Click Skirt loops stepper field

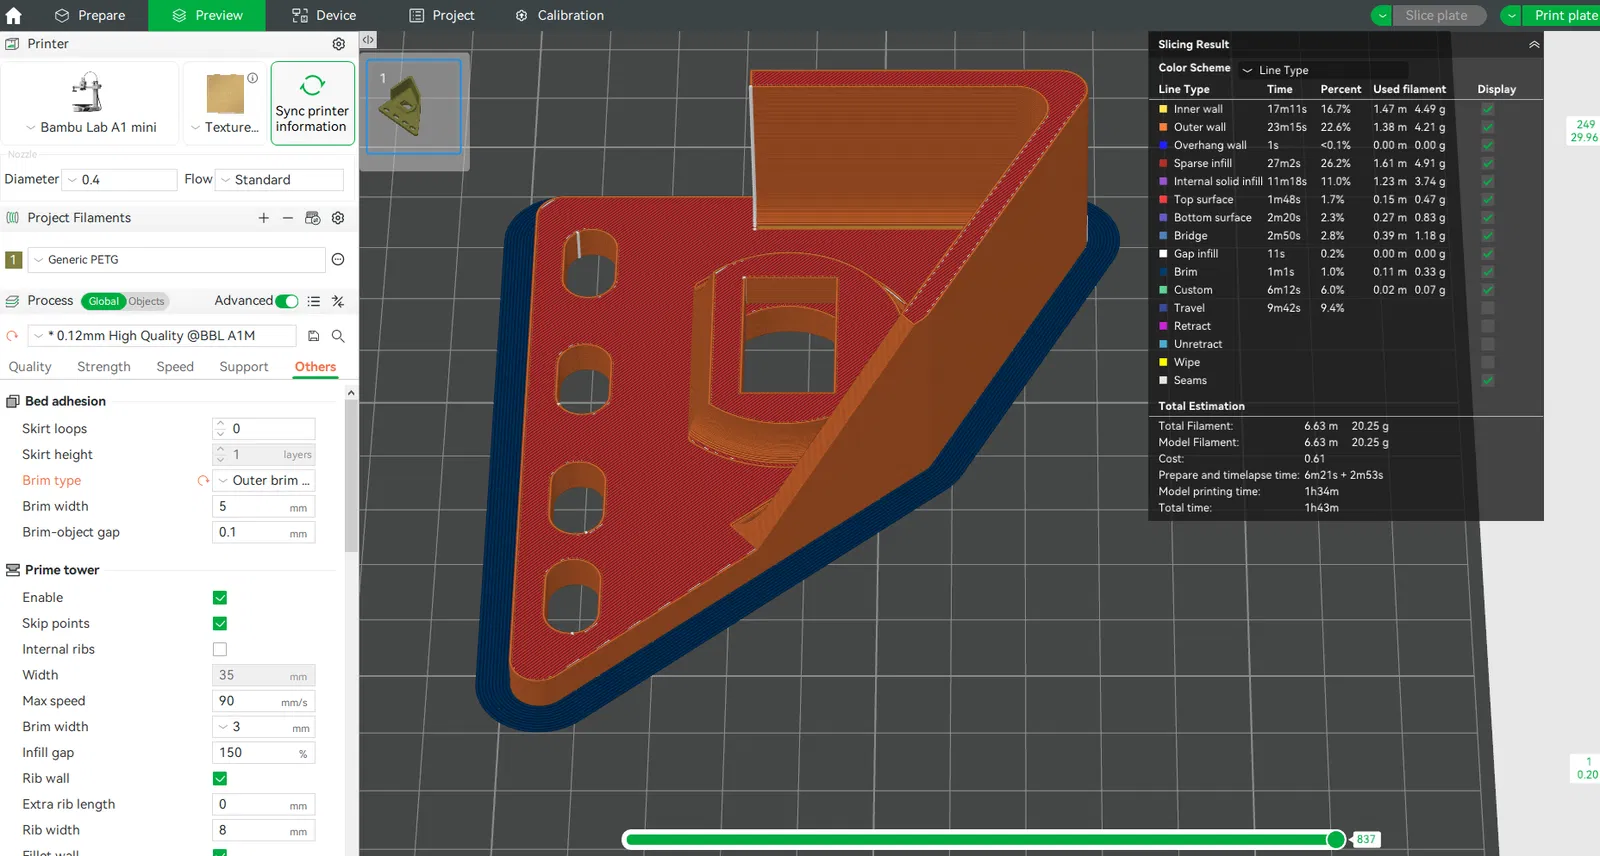[265, 429]
